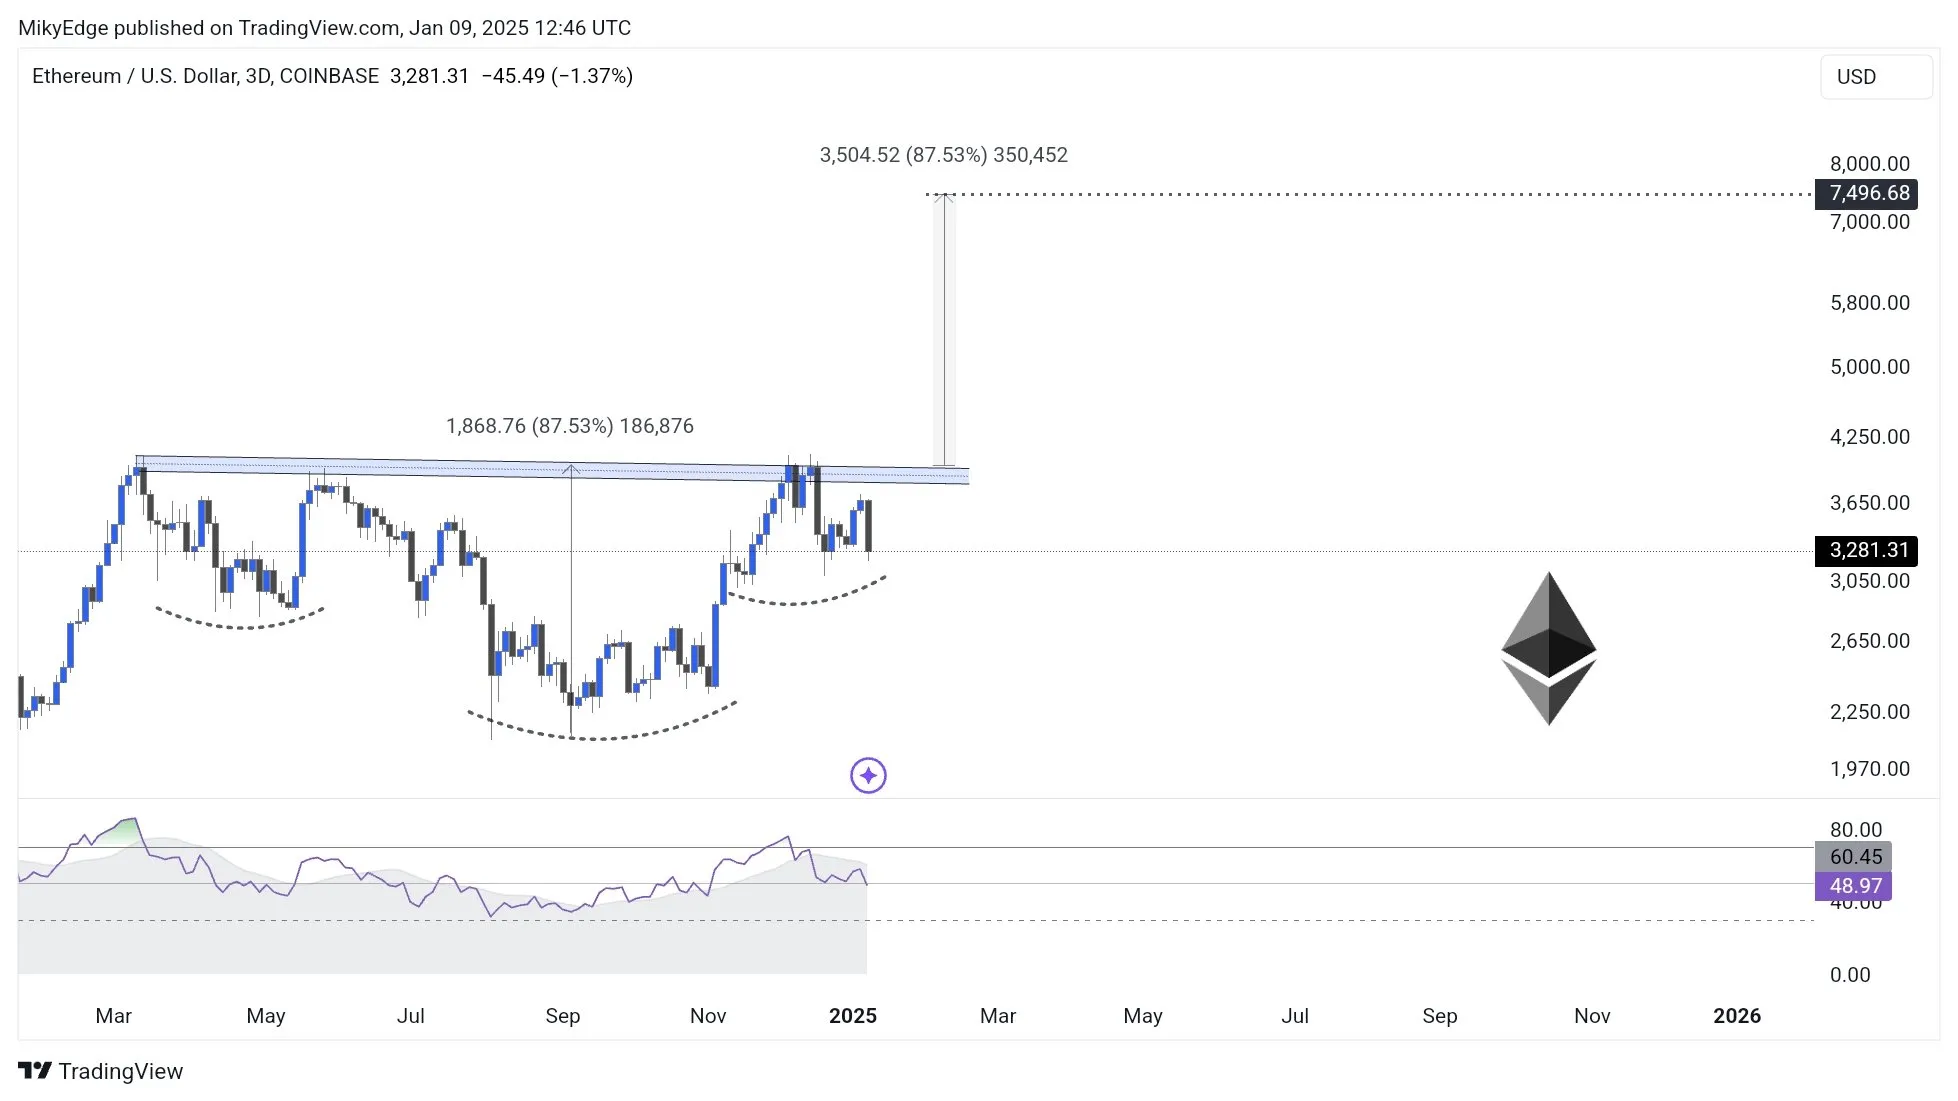Click the upward arrow tip of projection
Viewport: 1958px width, 1101px height.
tap(944, 197)
